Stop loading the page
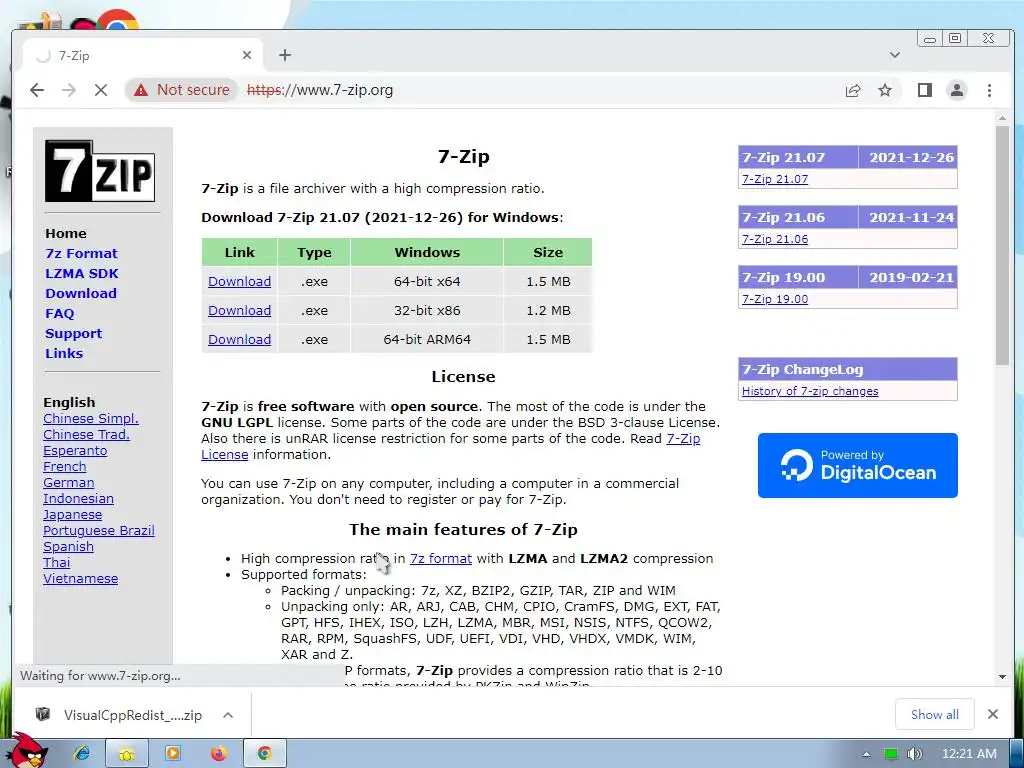 pyautogui.click(x=101, y=90)
